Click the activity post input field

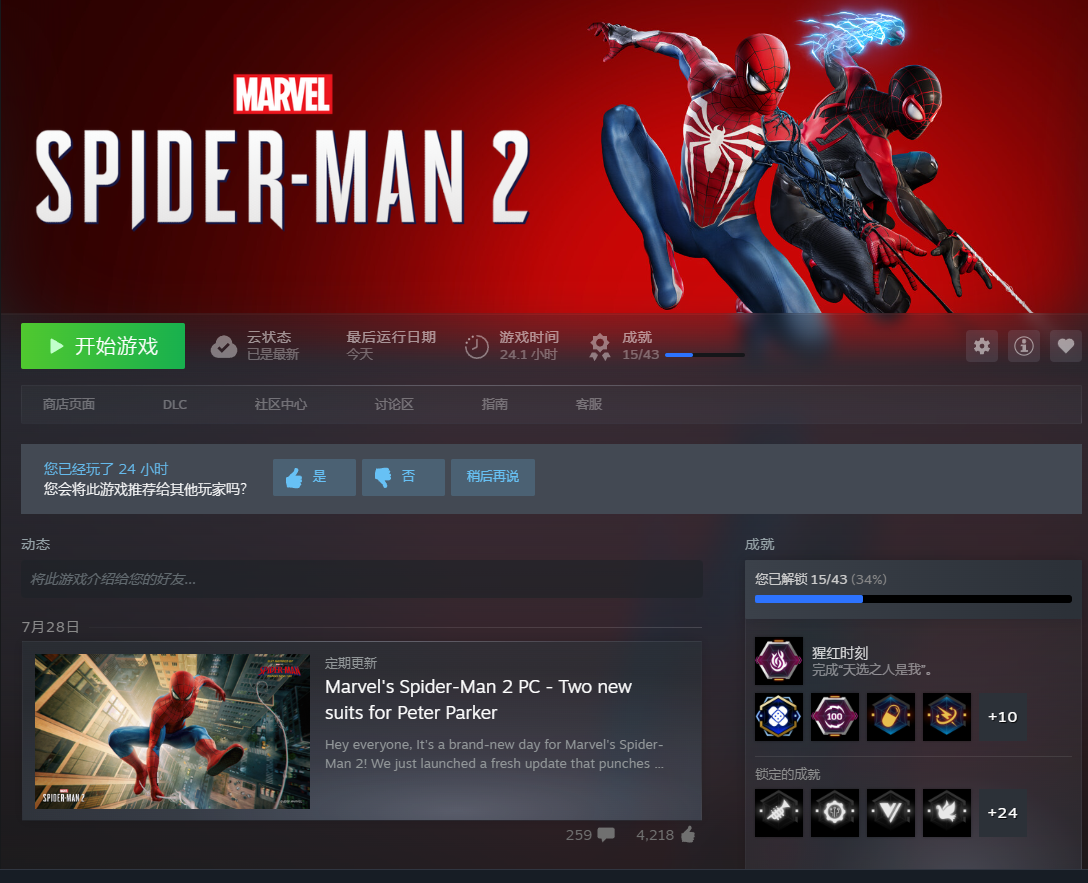point(362,579)
